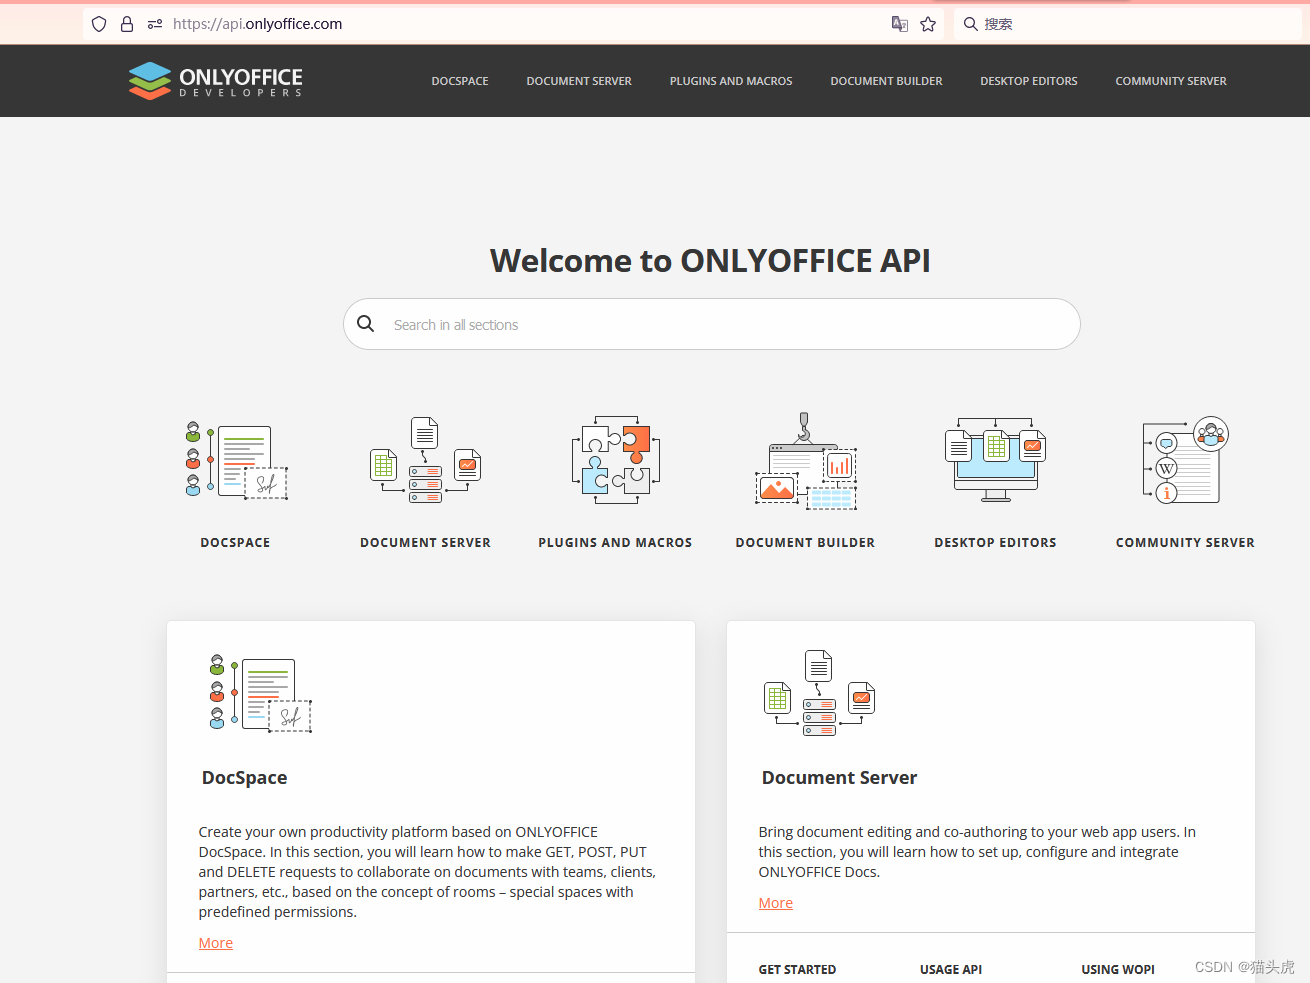Click DOCSPACE label under section icons
The image size is (1310, 983).
pyautogui.click(x=236, y=543)
